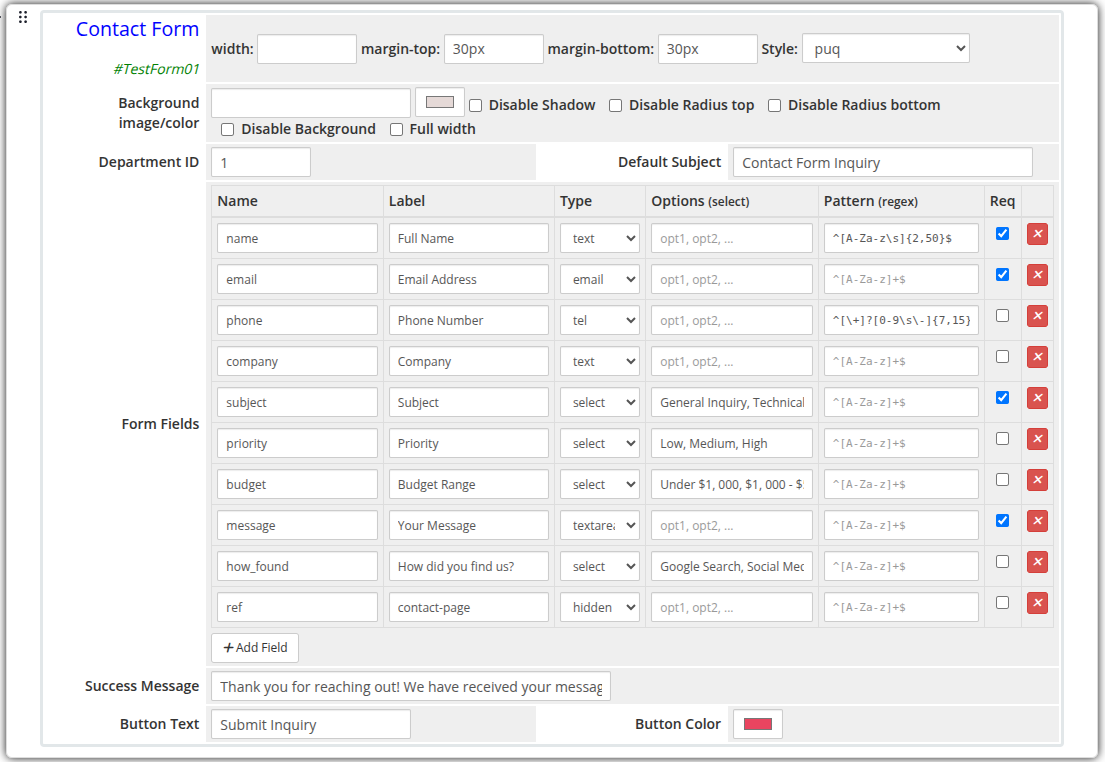This screenshot has height=762, width=1105.
Task: Open type dropdown for email field
Action: pyautogui.click(x=600, y=279)
